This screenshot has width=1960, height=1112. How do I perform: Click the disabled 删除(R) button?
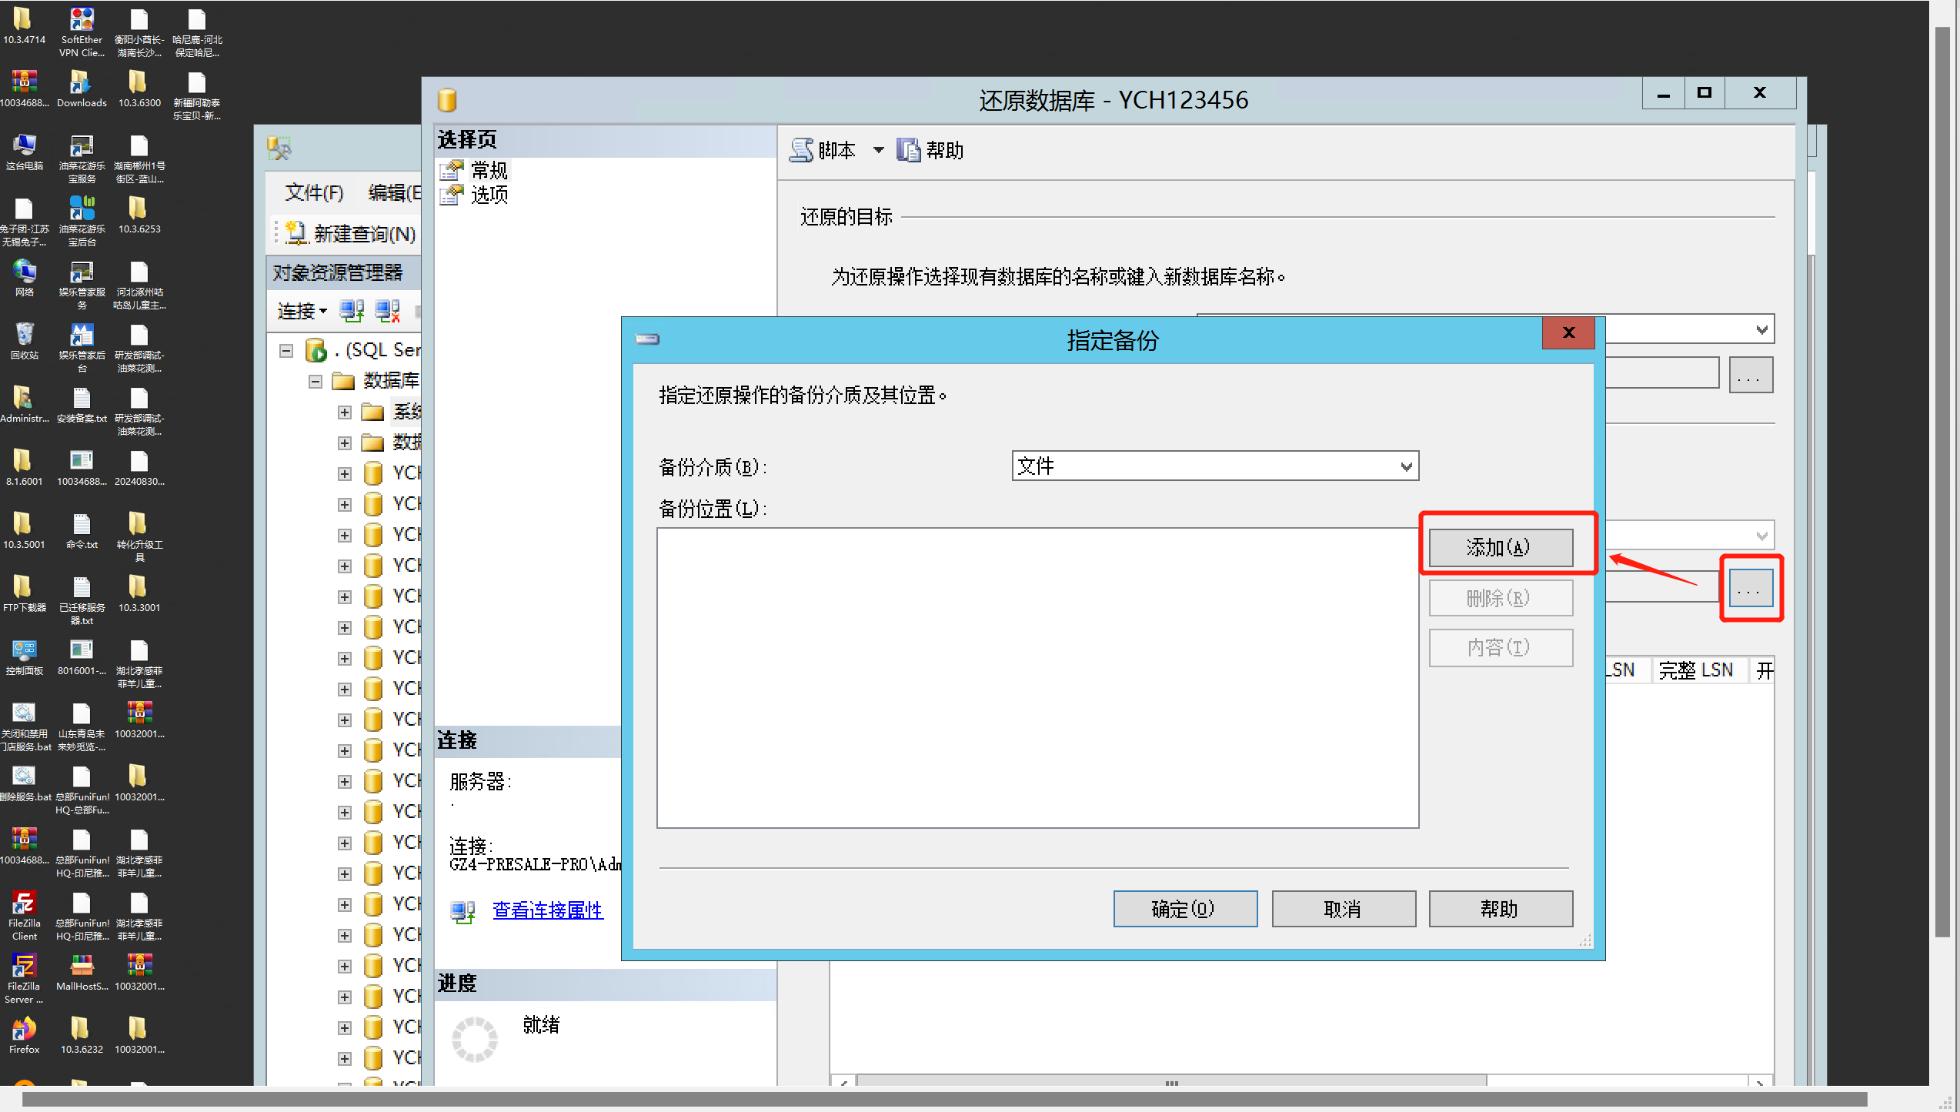[x=1500, y=598]
